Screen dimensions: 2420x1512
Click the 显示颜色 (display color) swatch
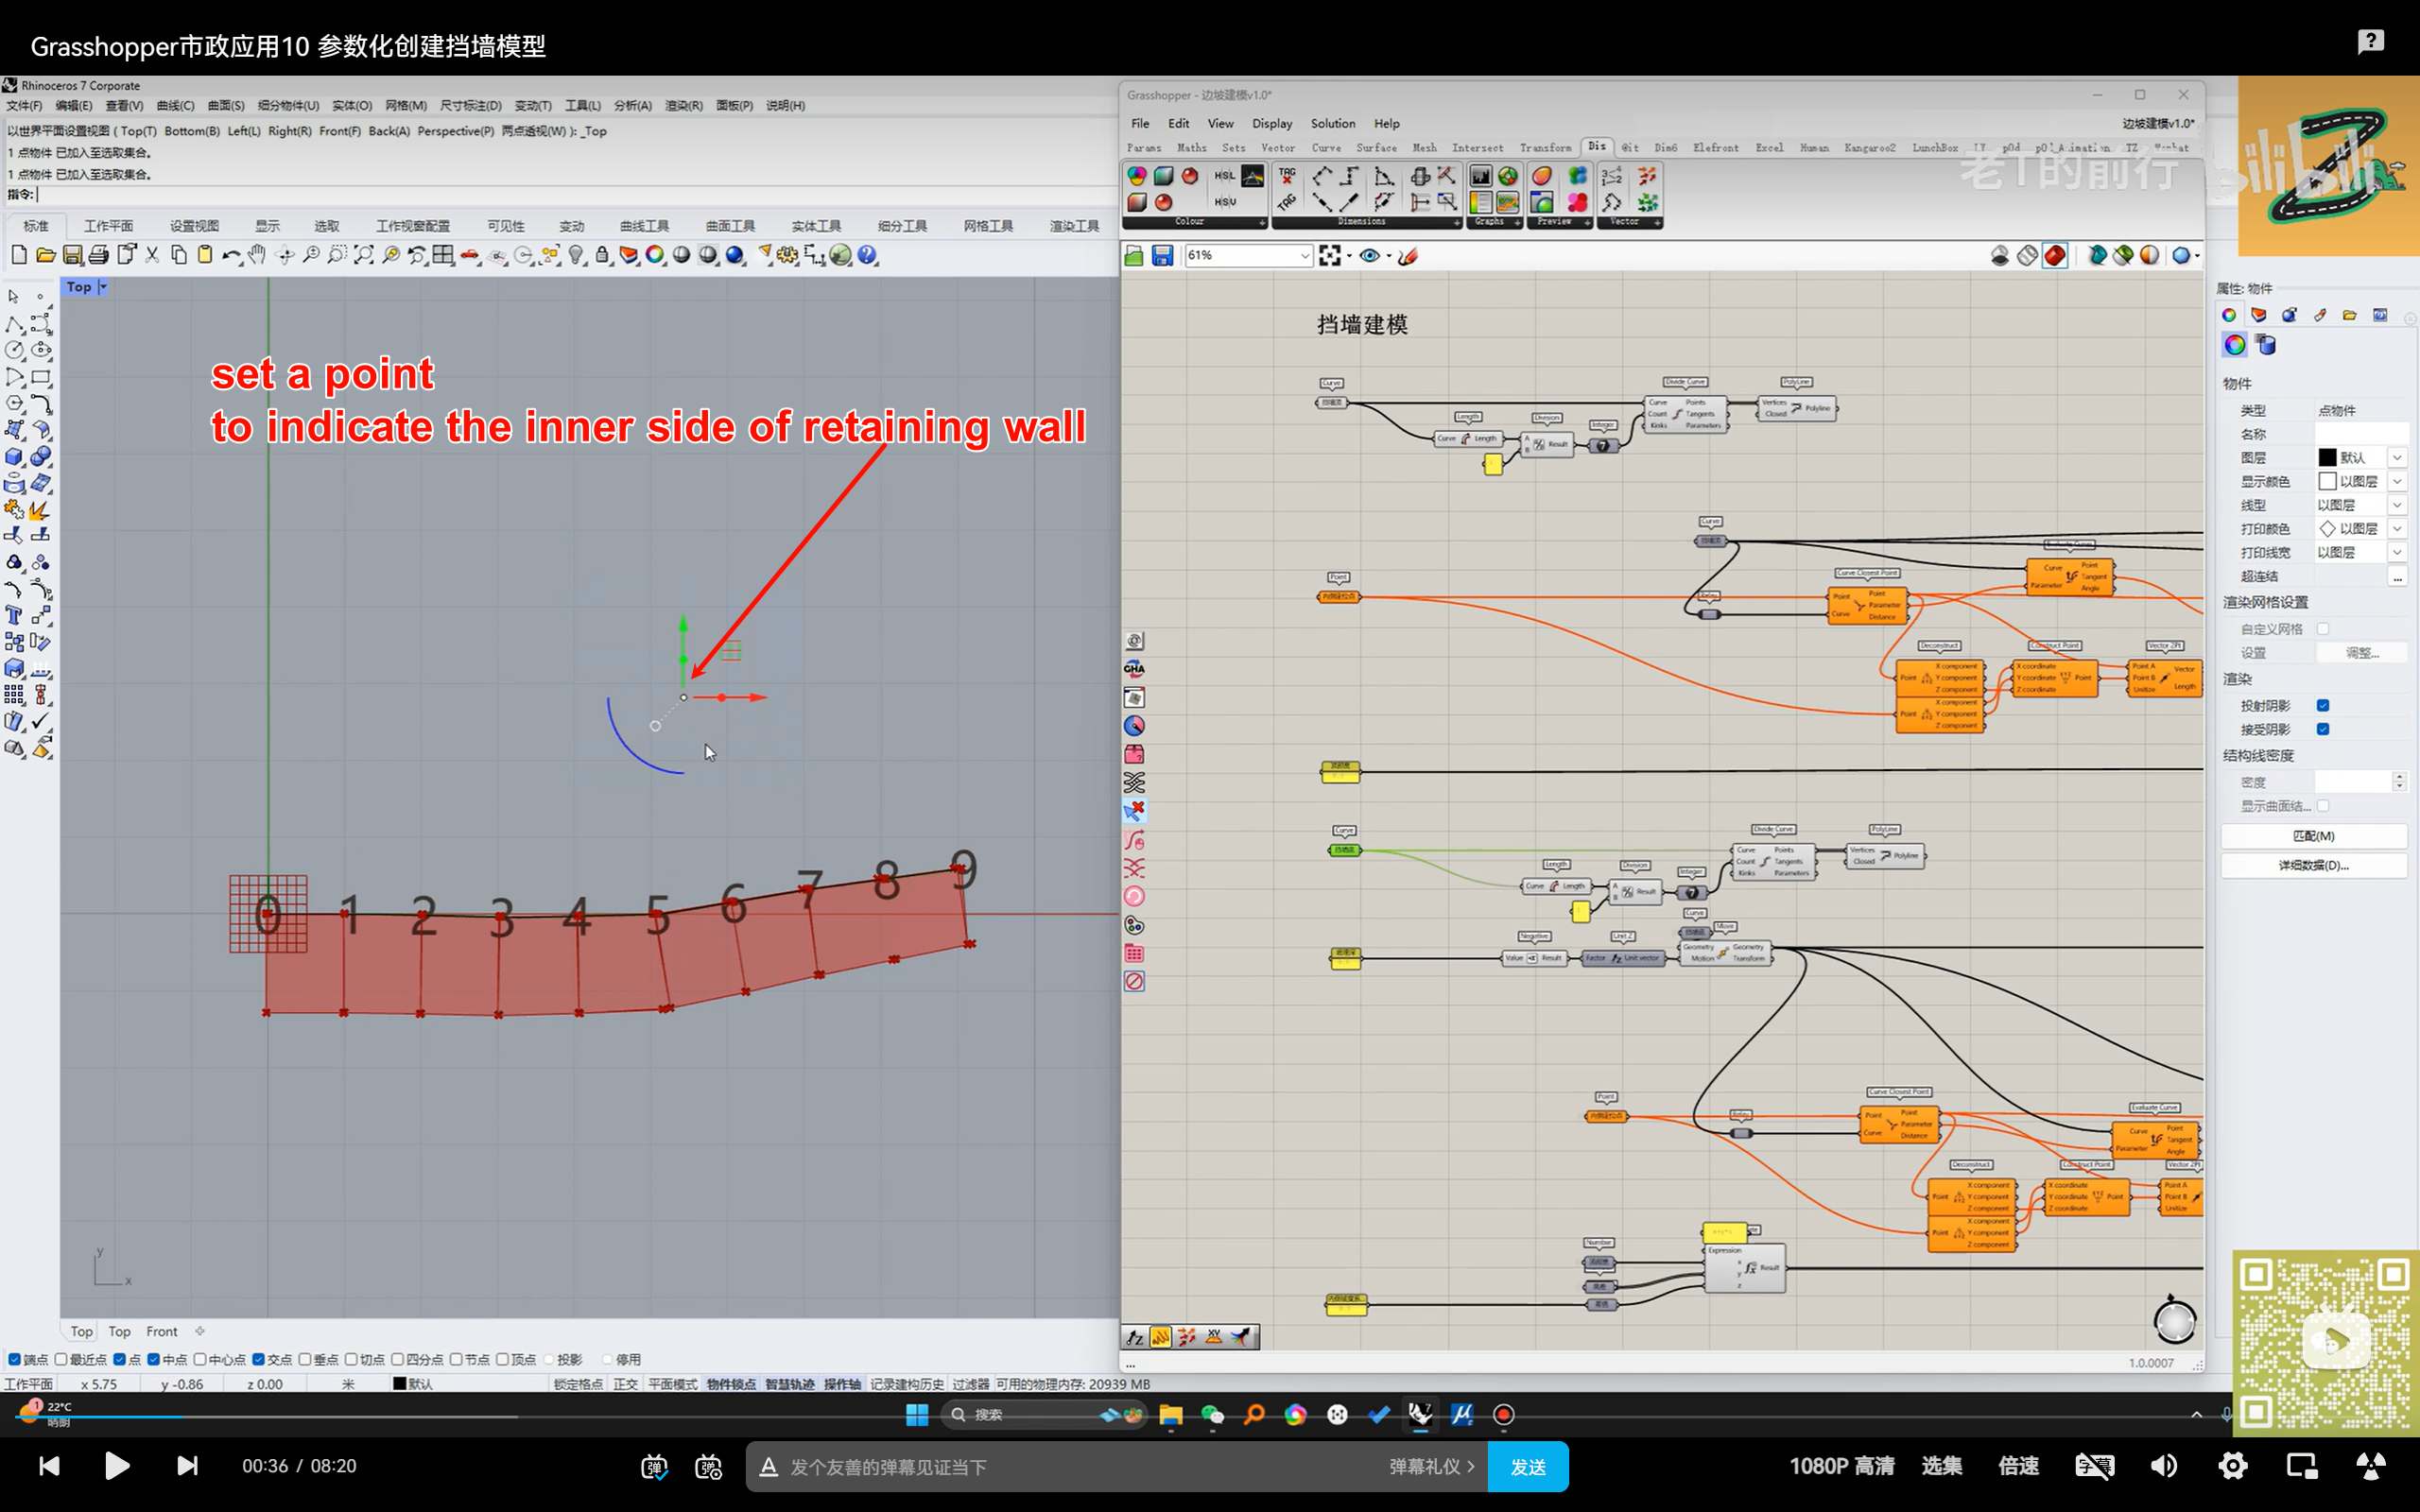[2327, 482]
